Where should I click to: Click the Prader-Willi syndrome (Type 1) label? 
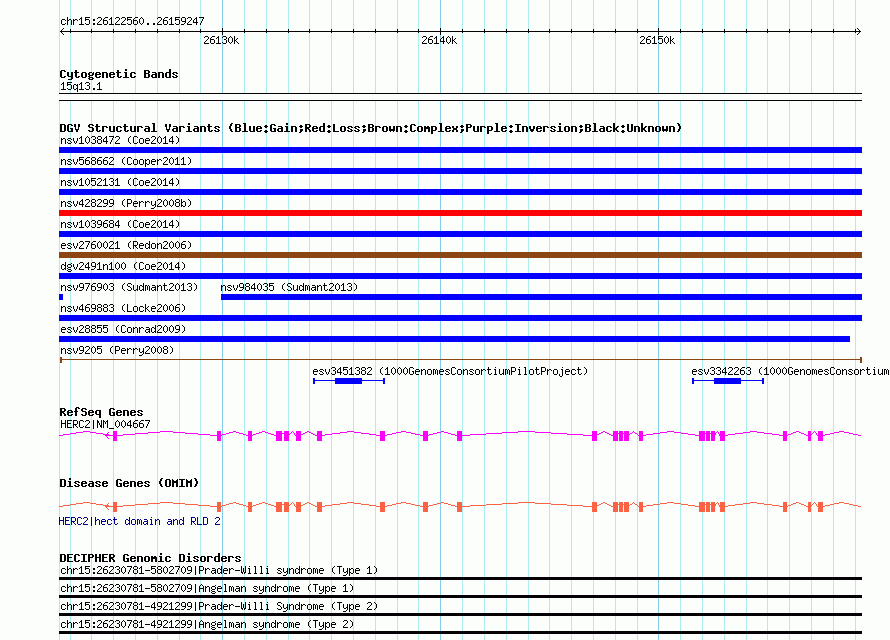pos(219,570)
